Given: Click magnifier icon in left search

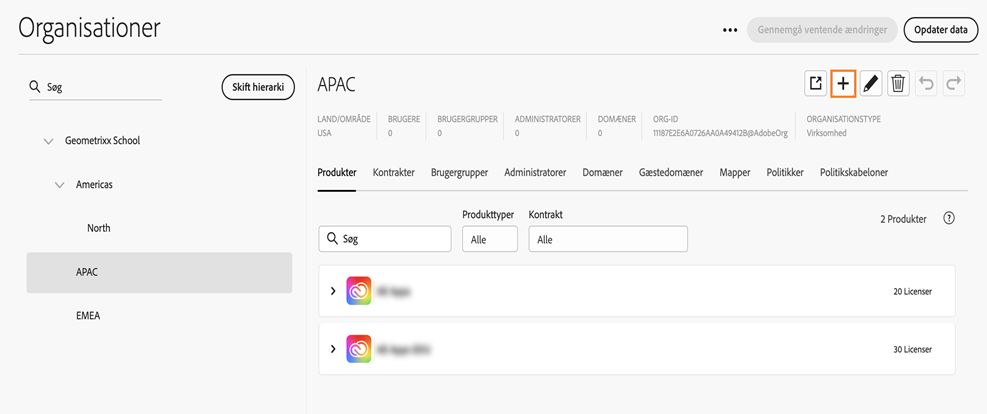Looking at the screenshot, I should pos(35,87).
